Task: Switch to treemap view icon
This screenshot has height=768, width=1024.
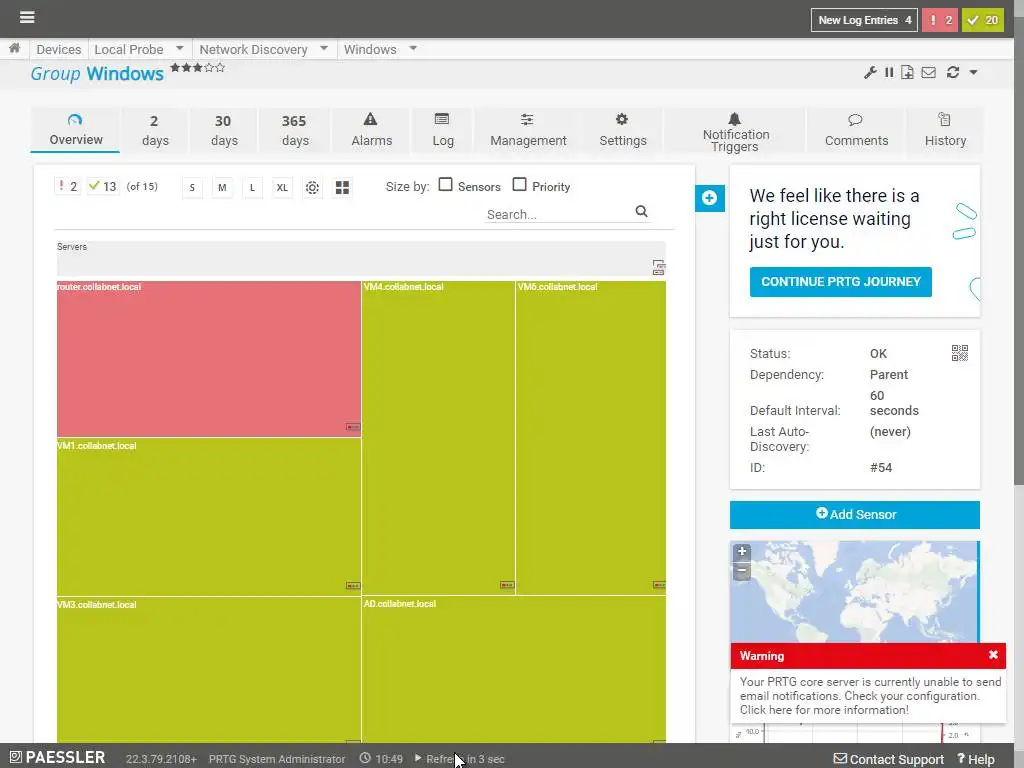Action: [x=342, y=187]
